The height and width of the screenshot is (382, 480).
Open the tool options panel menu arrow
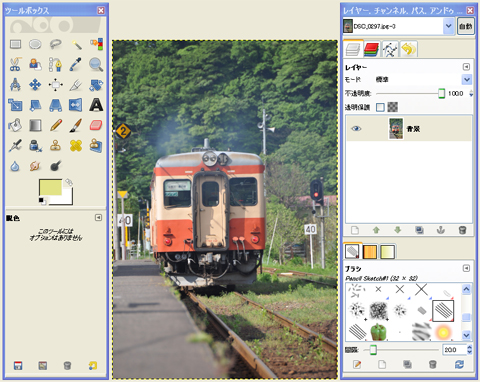98,218
